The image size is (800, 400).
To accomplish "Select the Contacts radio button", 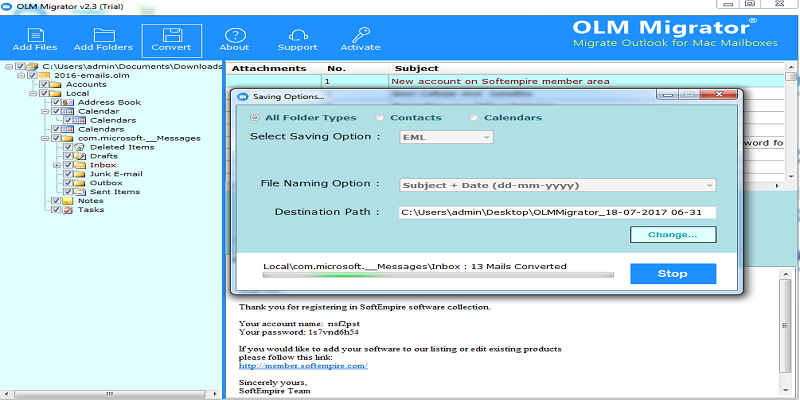I will pos(380,118).
